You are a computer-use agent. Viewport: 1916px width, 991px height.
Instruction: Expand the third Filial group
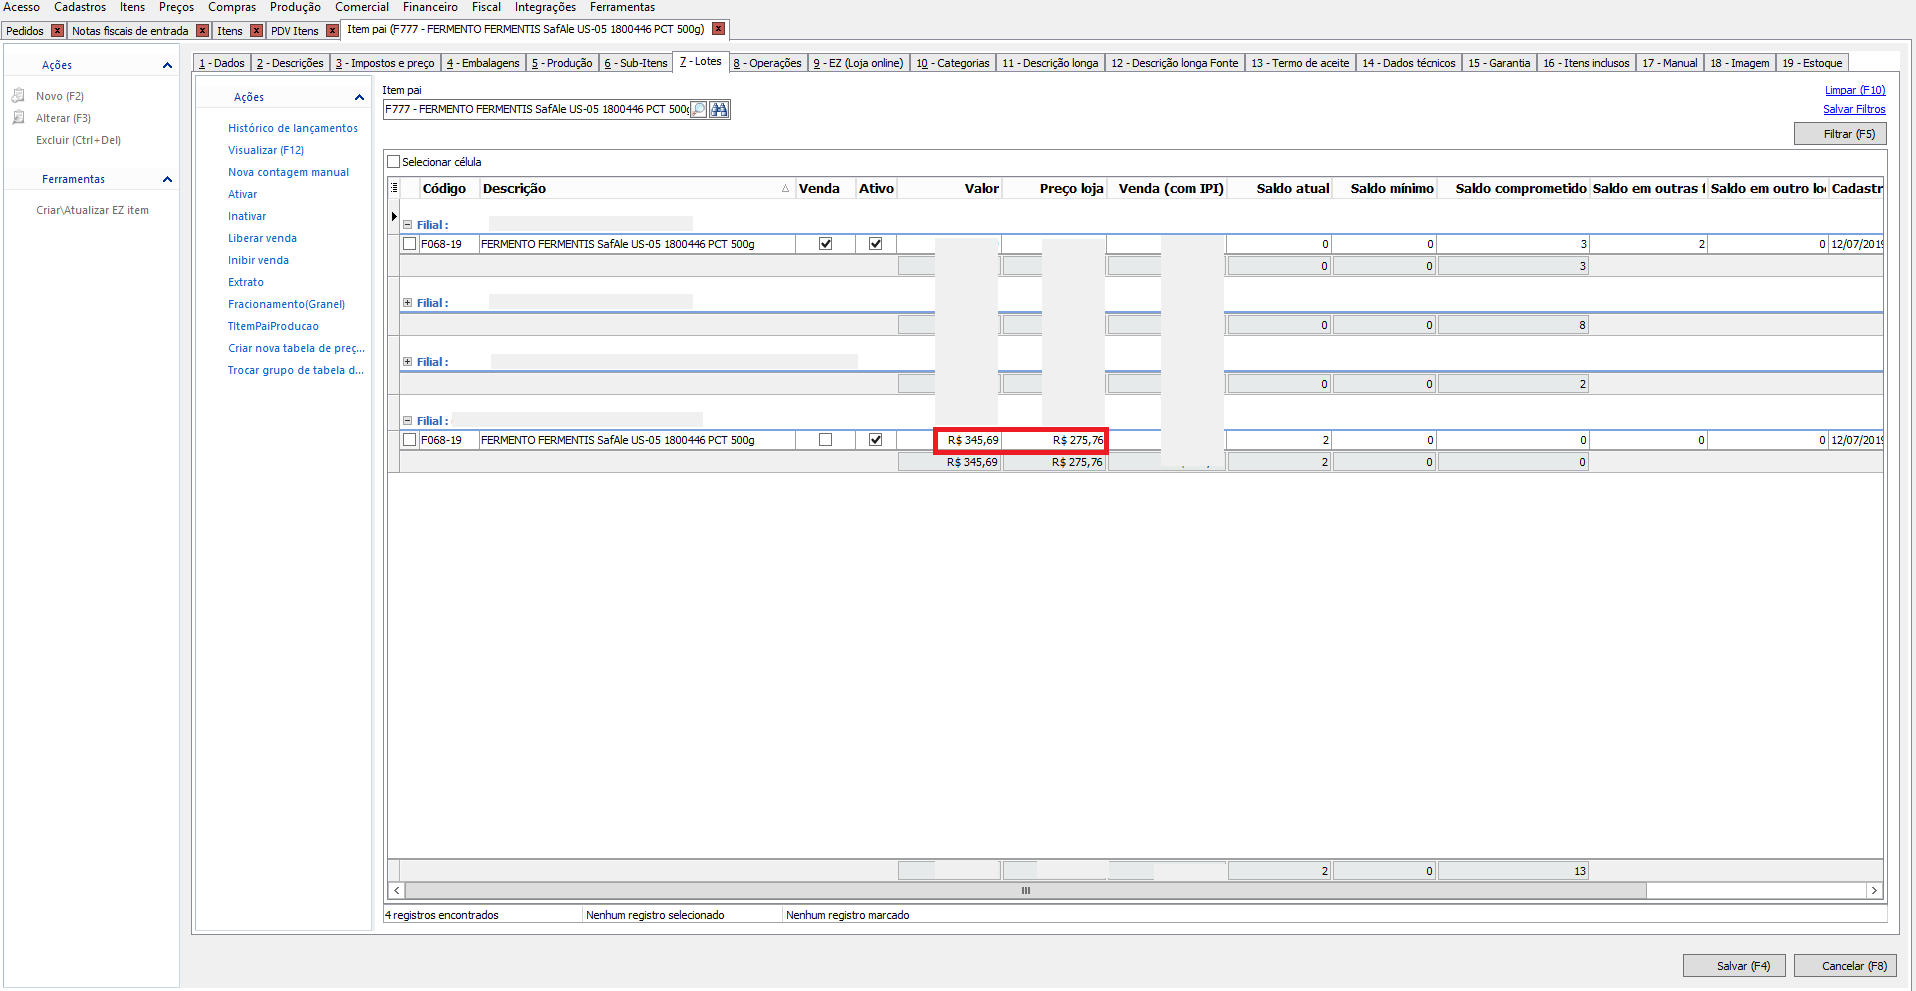pyautogui.click(x=407, y=362)
